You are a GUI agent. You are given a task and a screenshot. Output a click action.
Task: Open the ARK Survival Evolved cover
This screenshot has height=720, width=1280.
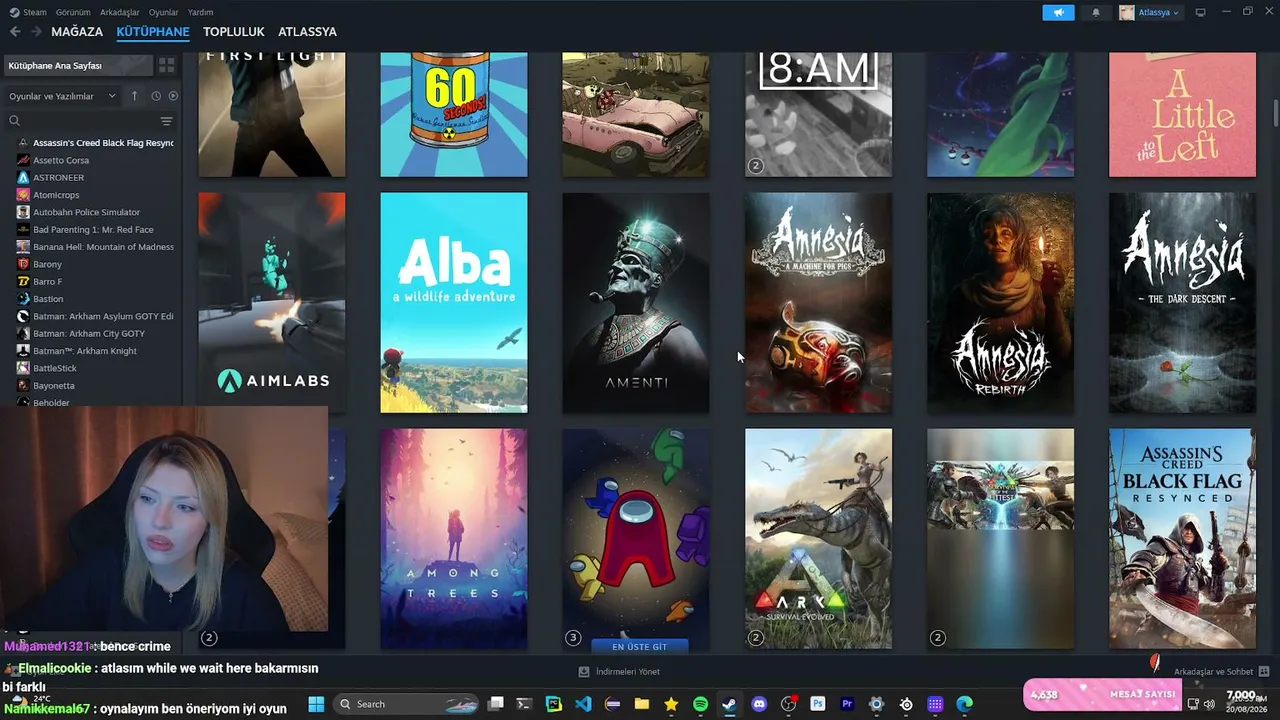click(818, 539)
